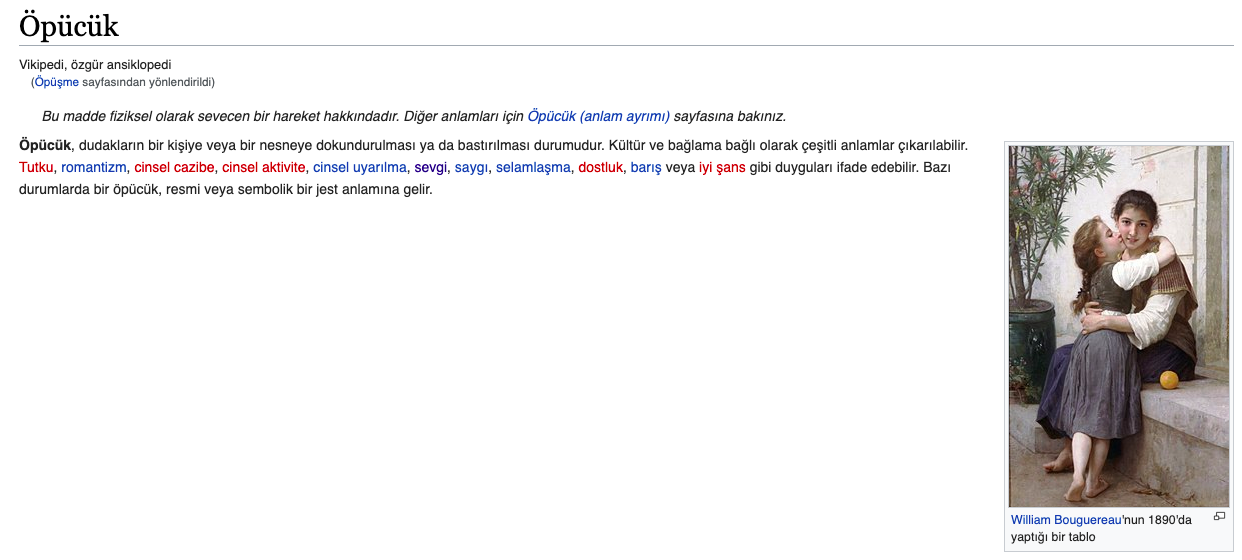The image size is (1242, 560).
Task: Go to the romantizm article
Action: pyautogui.click(x=94, y=167)
